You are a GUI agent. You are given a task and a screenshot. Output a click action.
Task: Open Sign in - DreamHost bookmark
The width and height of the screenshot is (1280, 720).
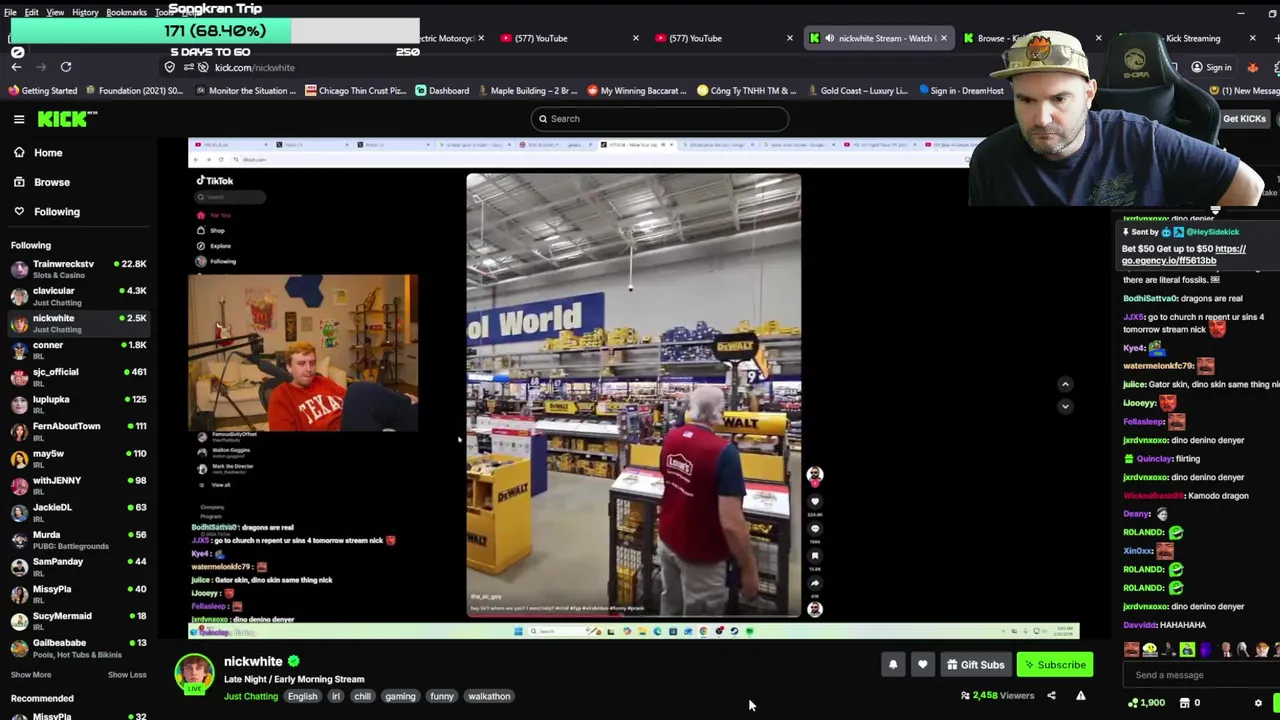pyautogui.click(x=960, y=91)
